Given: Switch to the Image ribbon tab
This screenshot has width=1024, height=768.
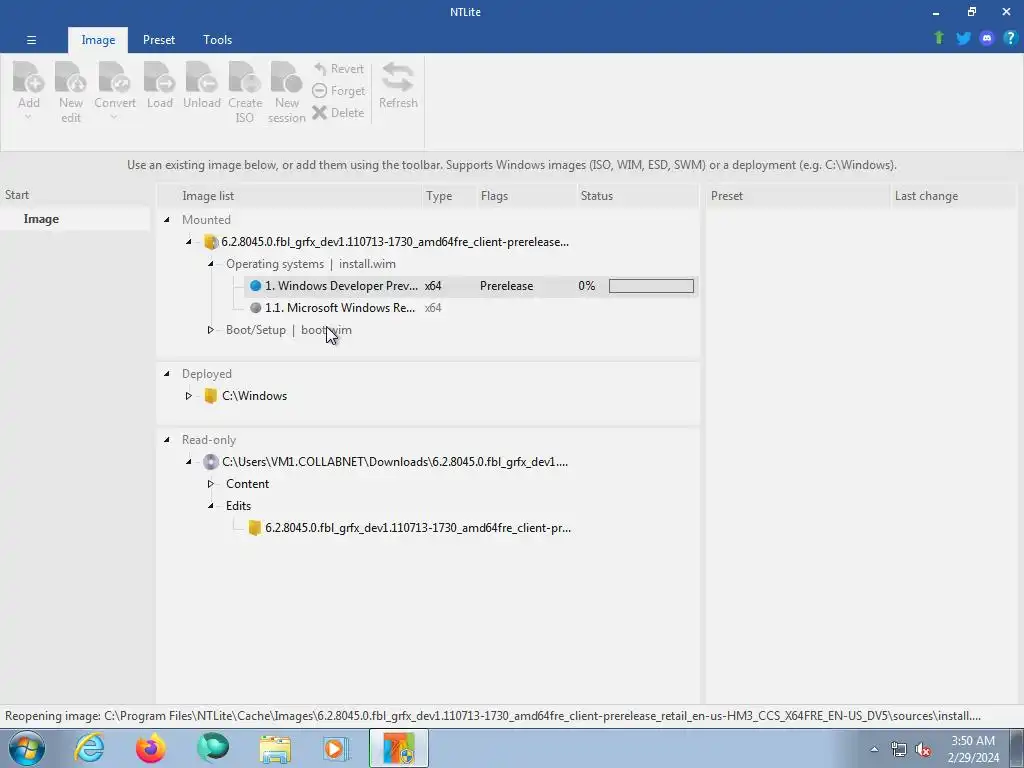Looking at the screenshot, I should pyautogui.click(x=98, y=40).
